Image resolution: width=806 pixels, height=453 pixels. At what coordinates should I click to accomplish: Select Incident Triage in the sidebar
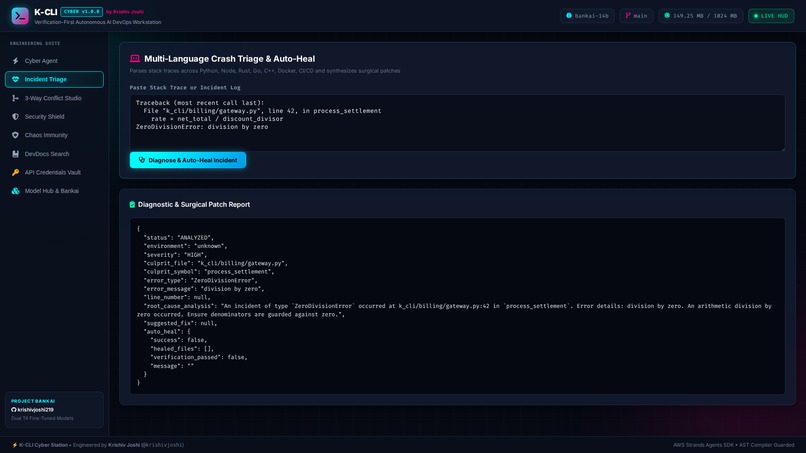coord(54,79)
